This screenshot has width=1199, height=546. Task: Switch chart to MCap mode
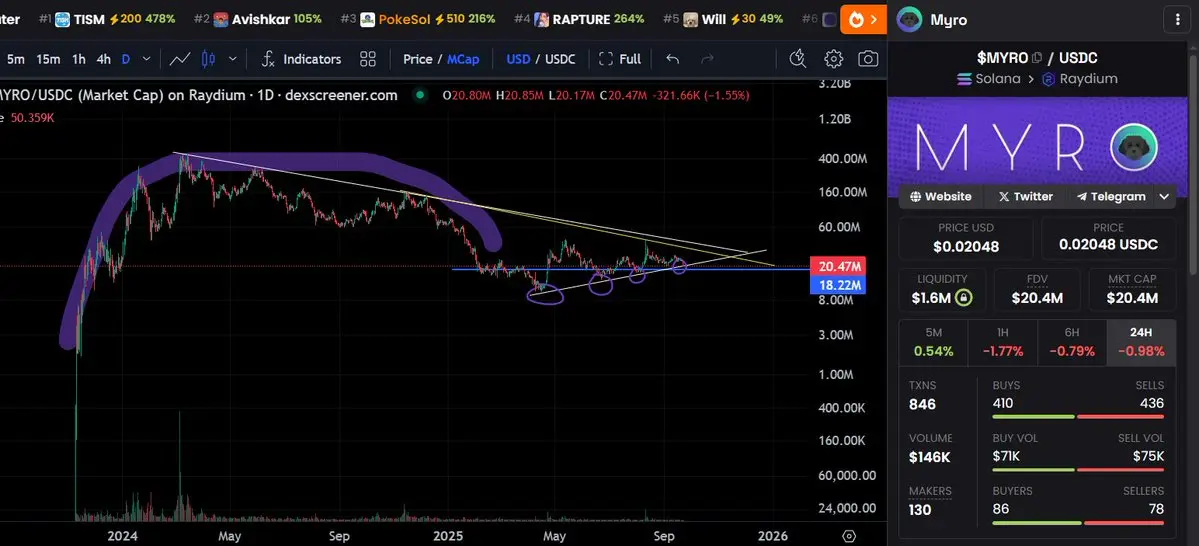[x=463, y=59]
